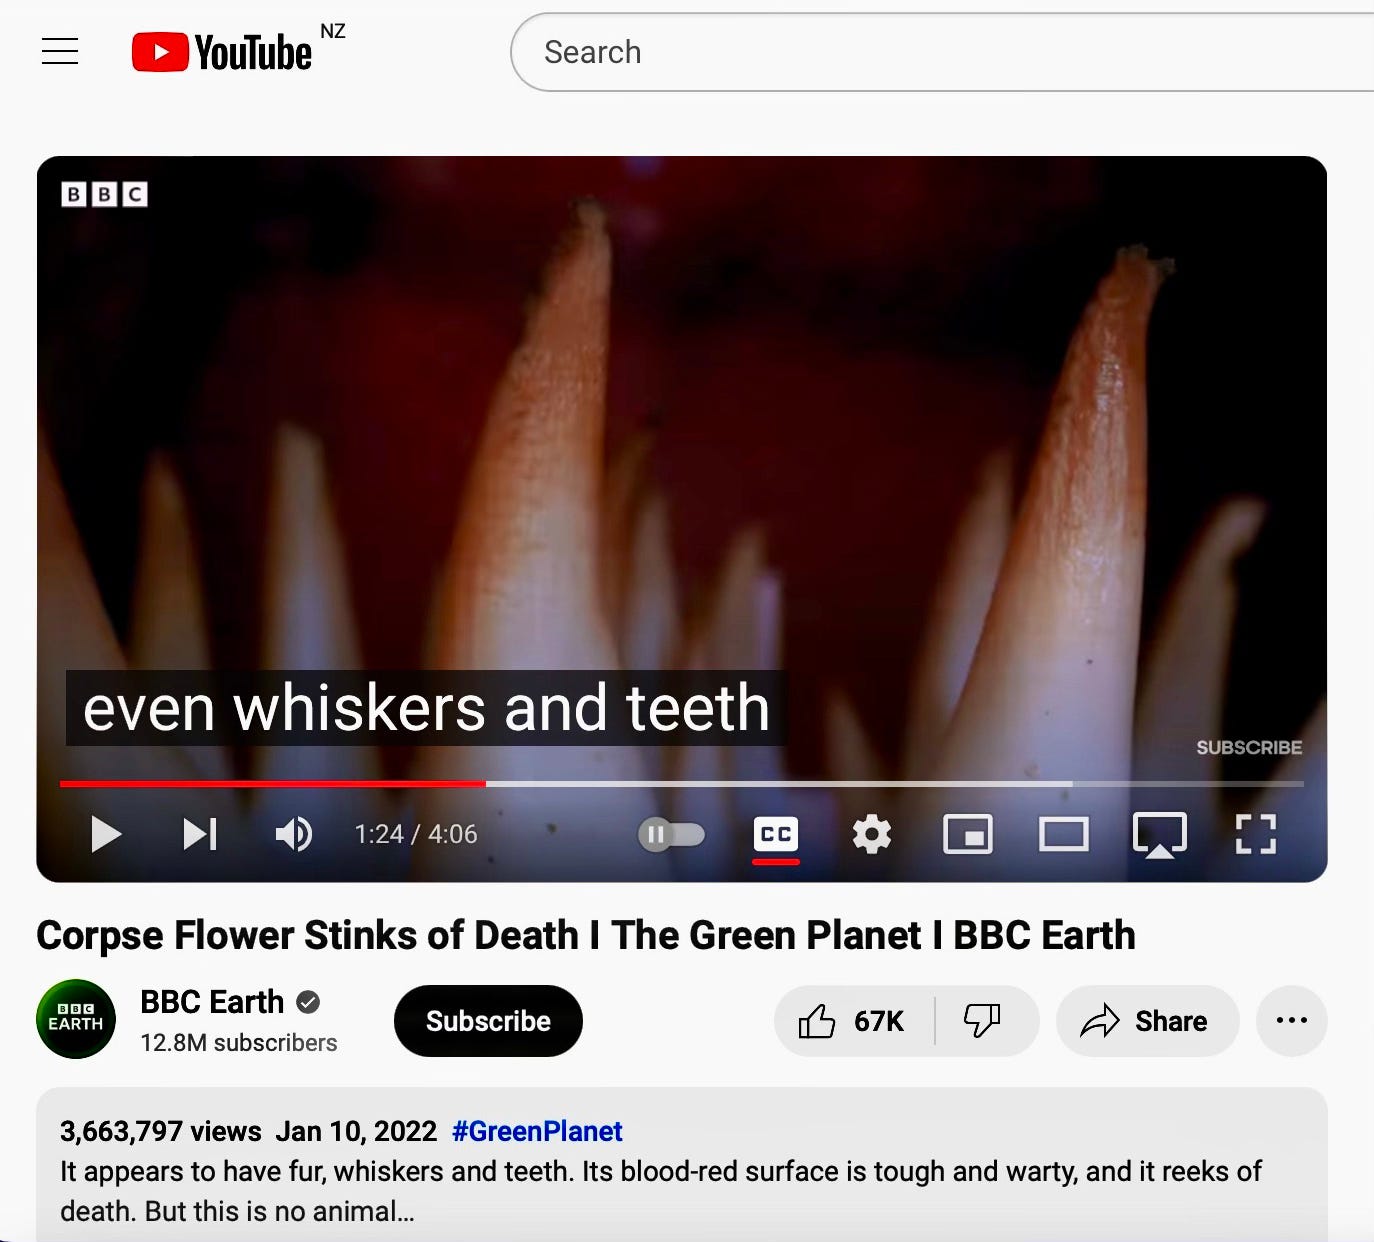Screen dimensions: 1374x1242
Task: Click the 3,663,797 views text
Action: point(161,1131)
